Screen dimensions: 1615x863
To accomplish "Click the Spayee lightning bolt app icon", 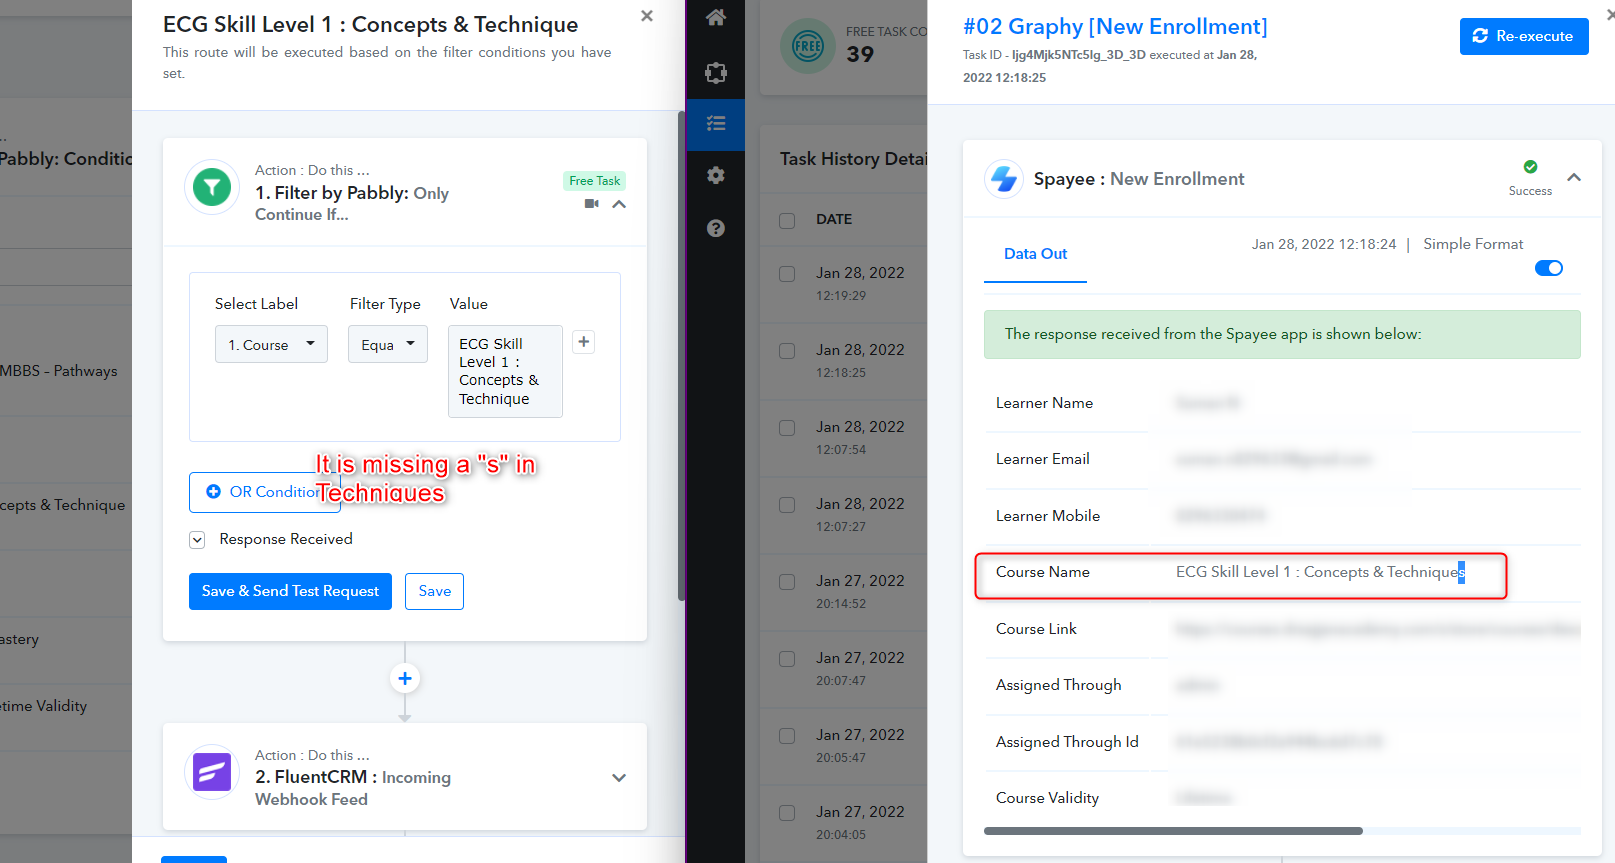I will point(1004,179).
